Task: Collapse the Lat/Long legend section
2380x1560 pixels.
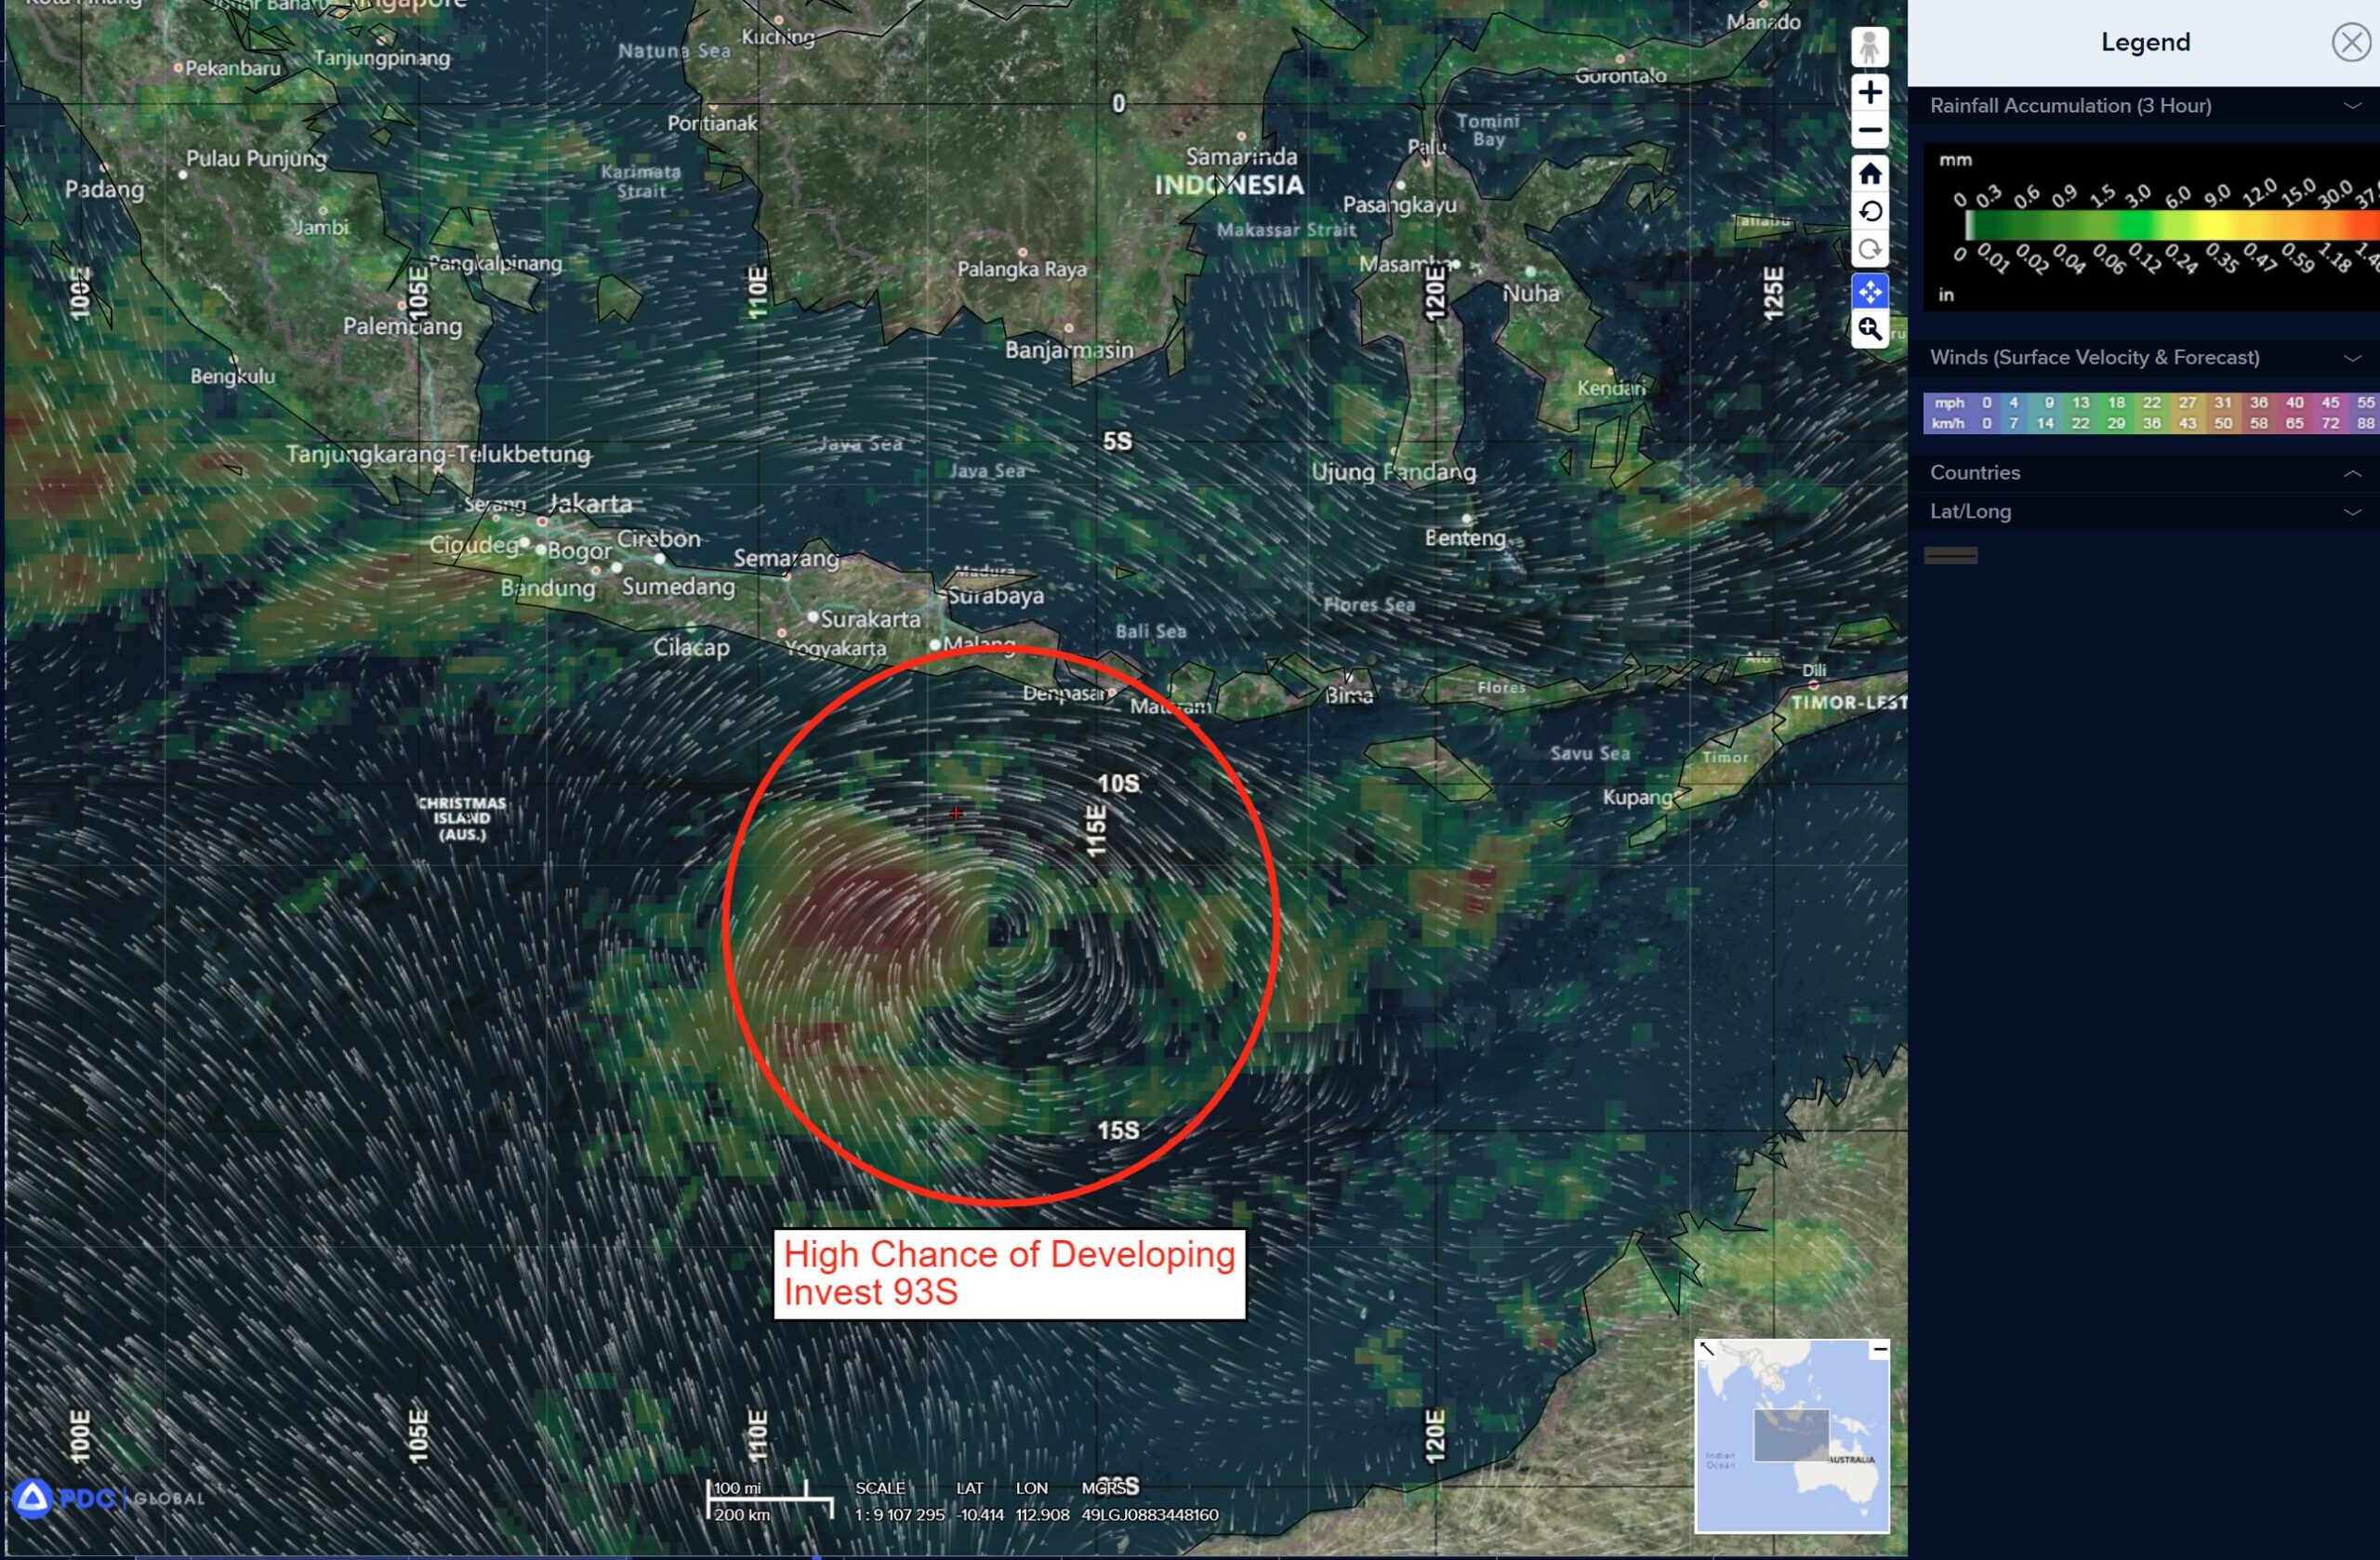Action: (2352, 512)
